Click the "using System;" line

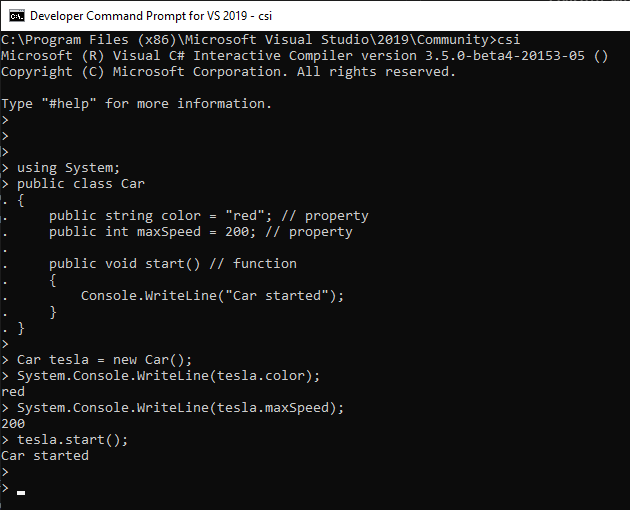69,168
